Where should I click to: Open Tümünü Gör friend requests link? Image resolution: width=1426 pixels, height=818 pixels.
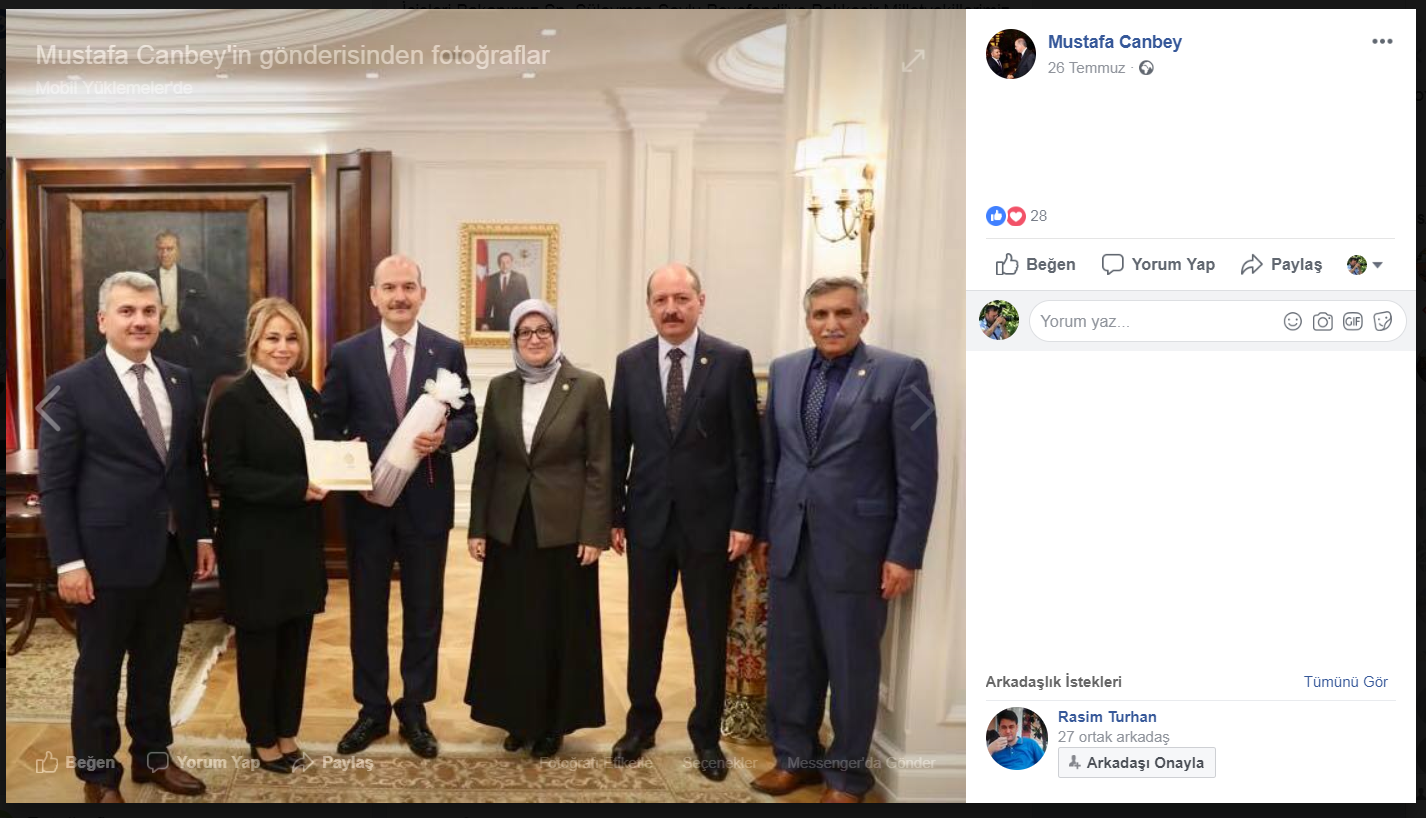pyautogui.click(x=1346, y=682)
